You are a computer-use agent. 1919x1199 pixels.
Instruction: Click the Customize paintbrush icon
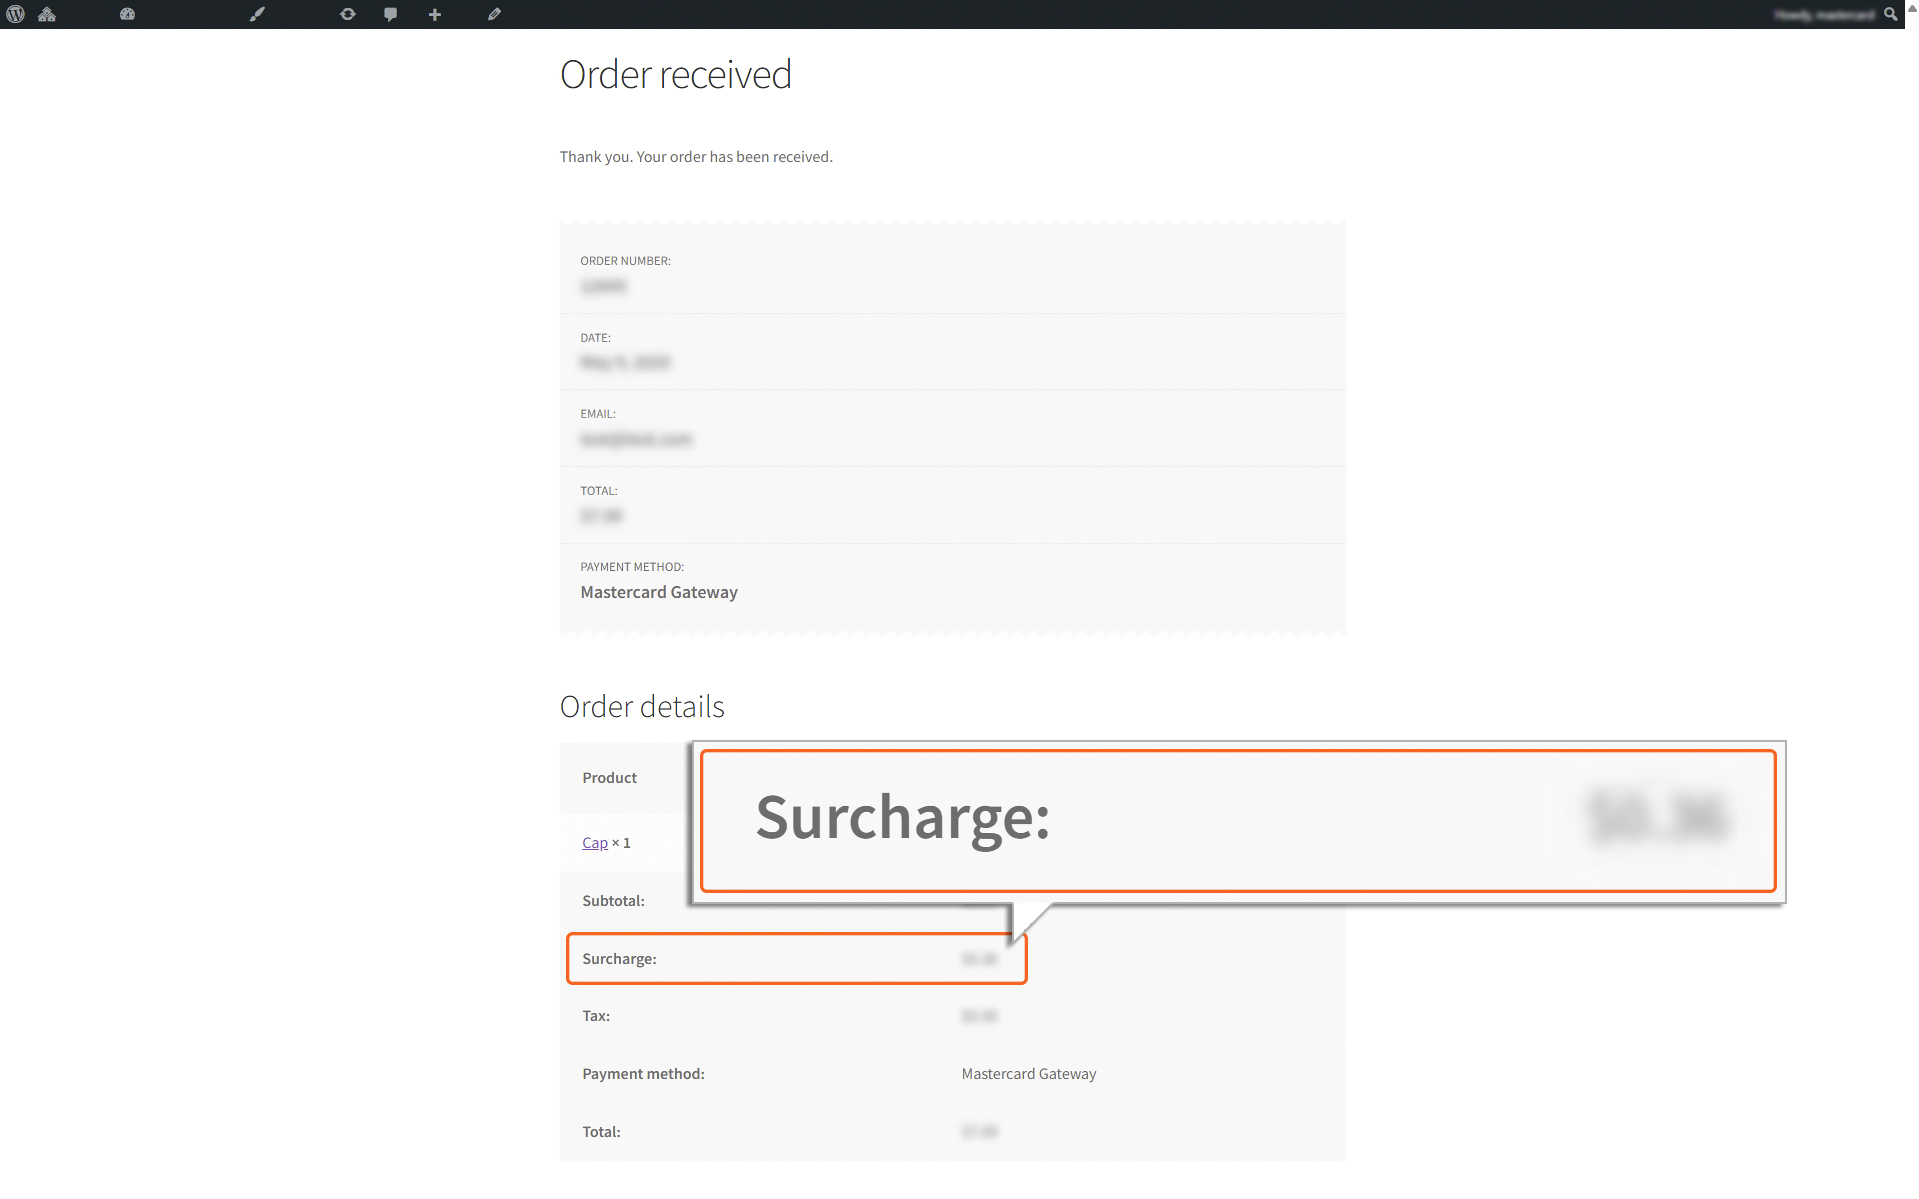coord(257,14)
